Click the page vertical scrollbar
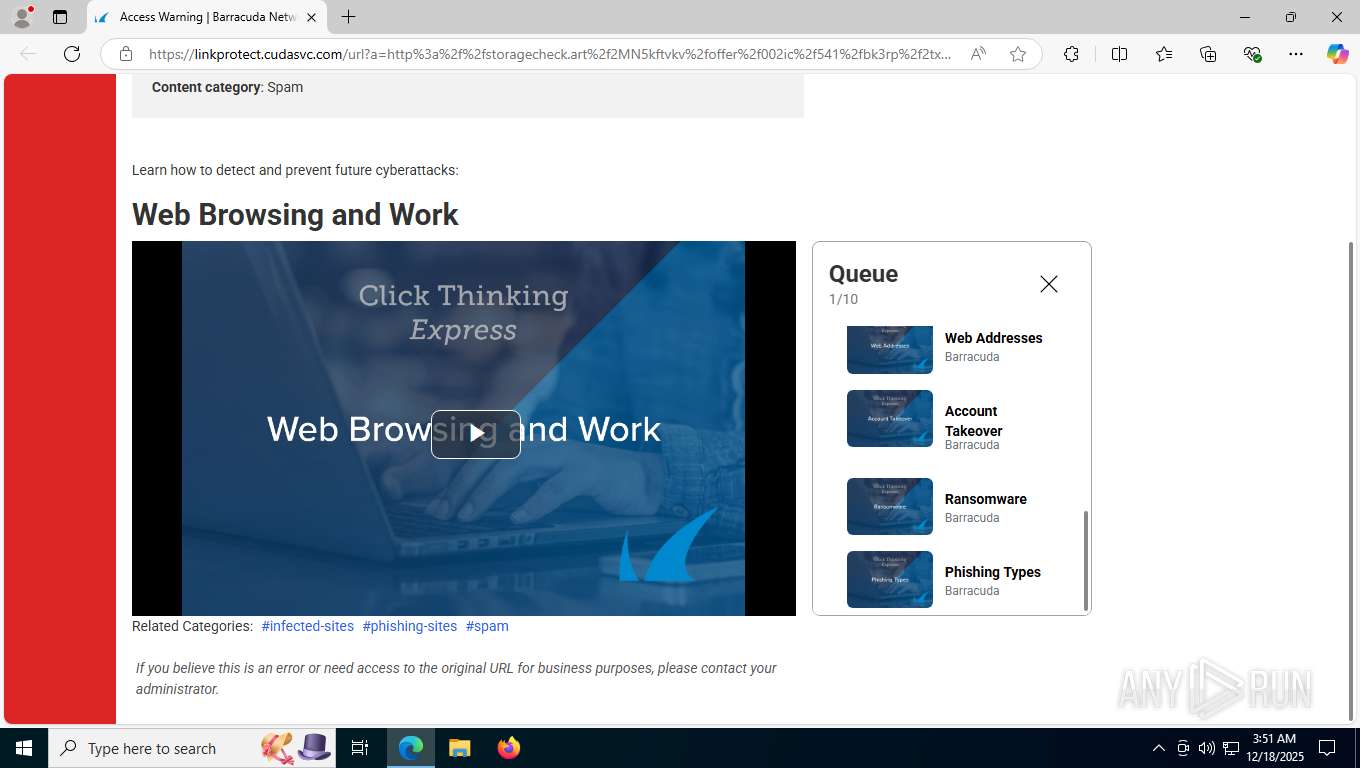1360x768 pixels. coord(1352,480)
